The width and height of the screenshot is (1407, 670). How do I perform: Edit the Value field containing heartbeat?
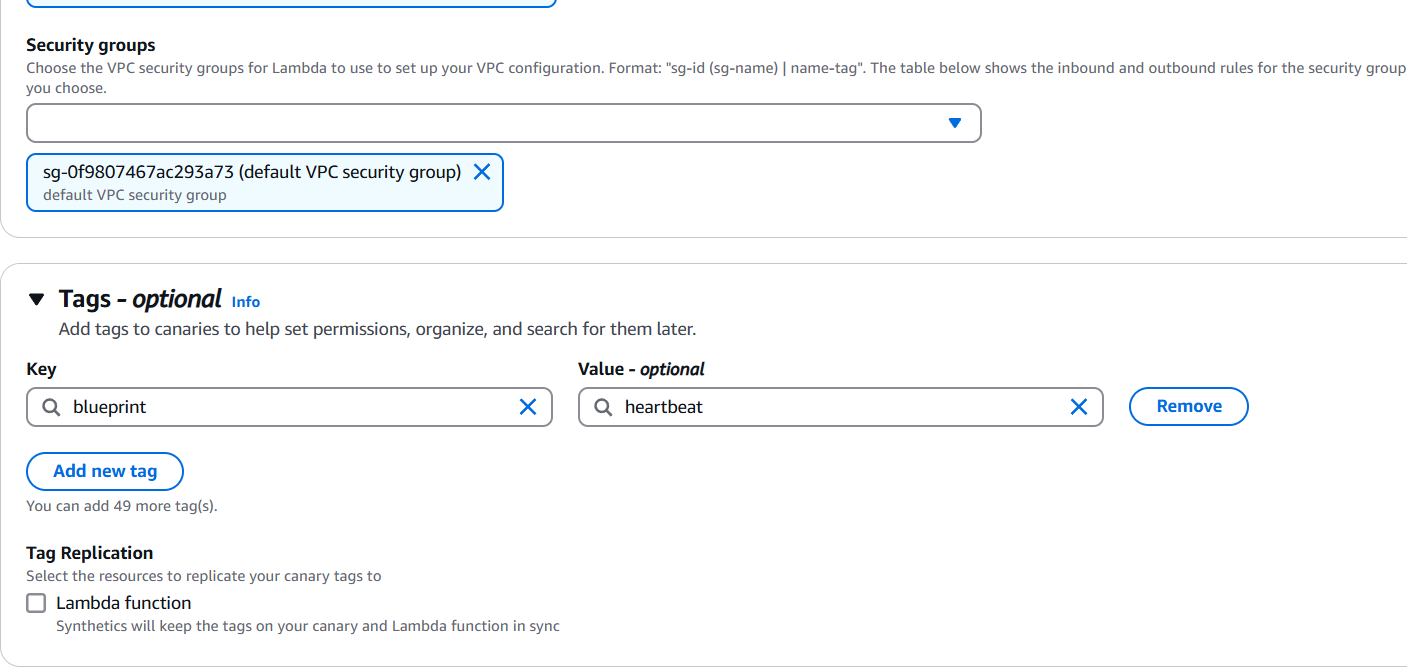[x=841, y=407]
